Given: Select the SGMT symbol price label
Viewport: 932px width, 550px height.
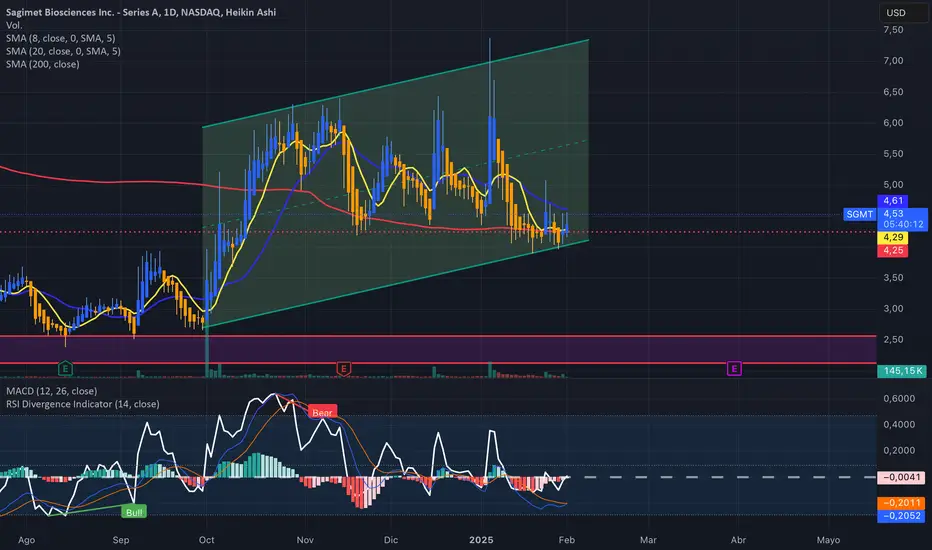Looking at the screenshot, I should [x=859, y=214].
